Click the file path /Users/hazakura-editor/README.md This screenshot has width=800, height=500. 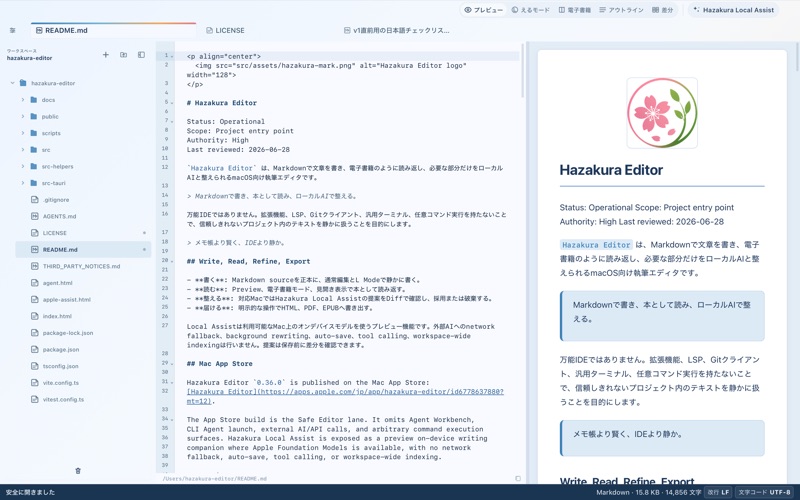pos(214,479)
